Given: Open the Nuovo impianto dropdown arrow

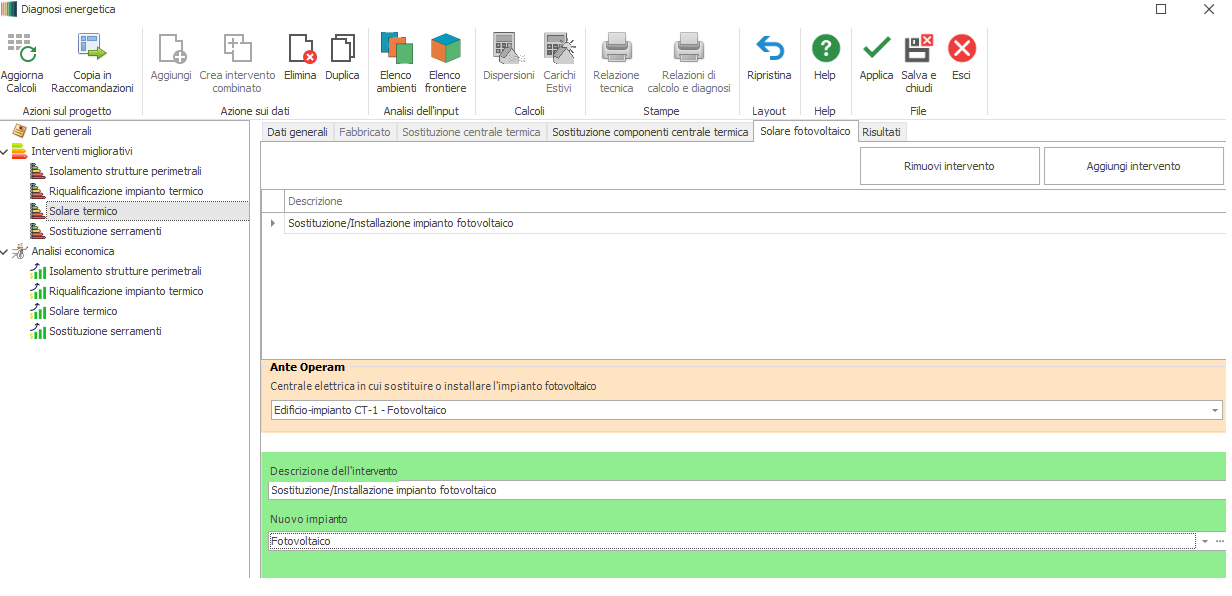Looking at the screenshot, I should tap(1204, 541).
